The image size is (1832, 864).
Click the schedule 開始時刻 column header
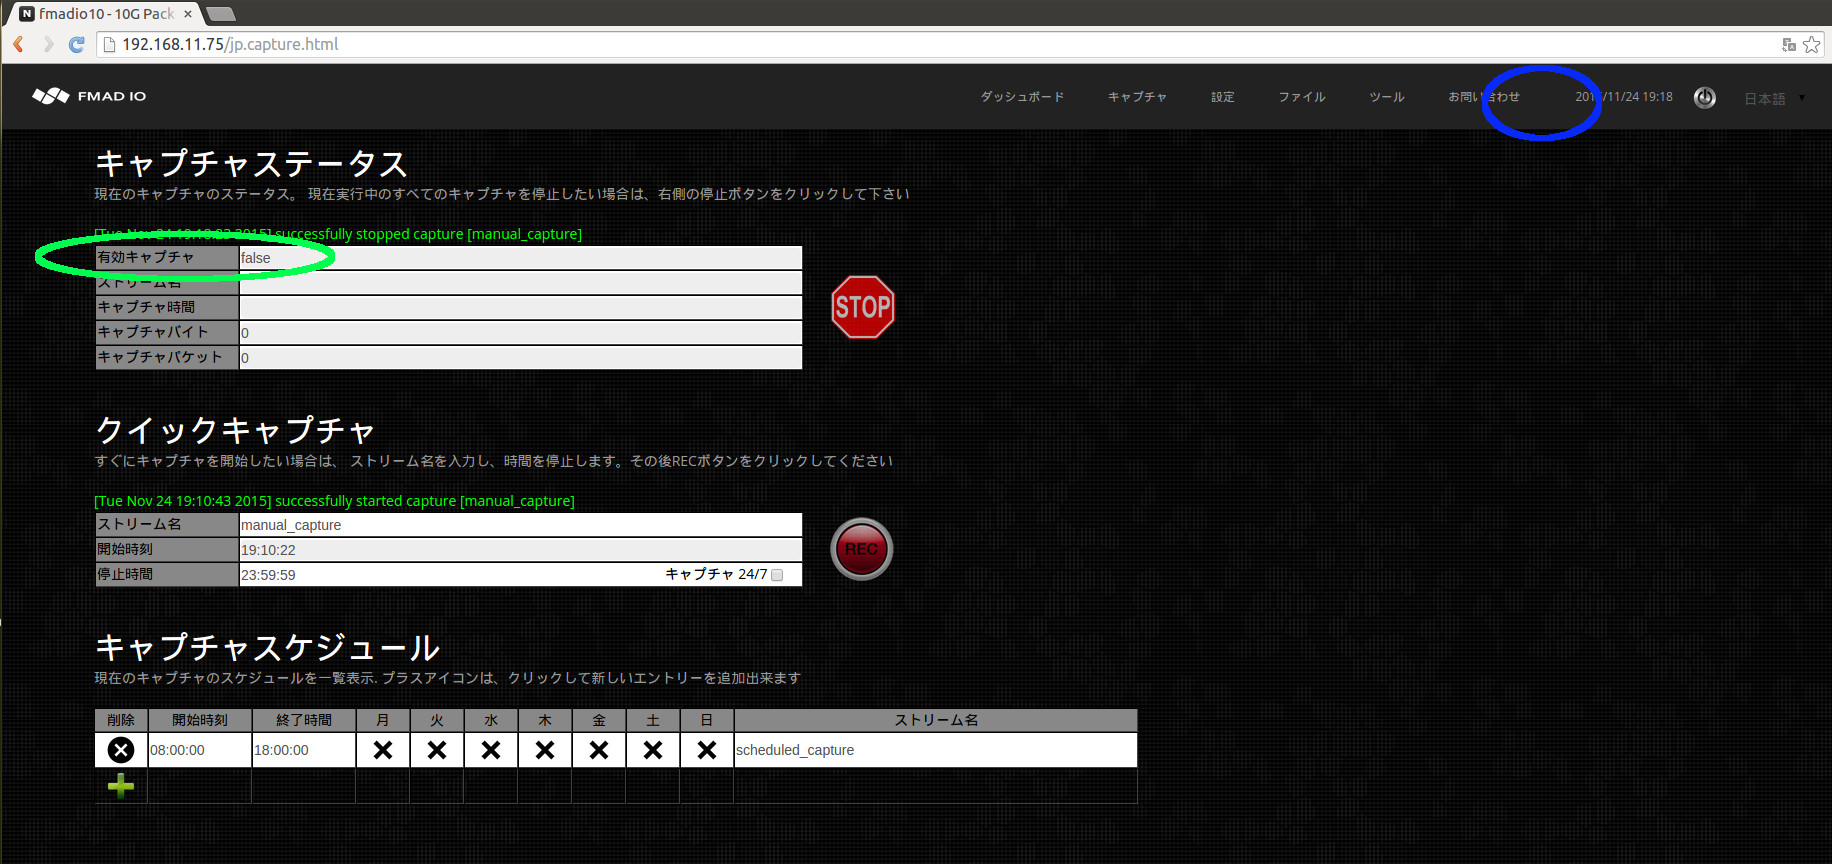tap(200, 720)
